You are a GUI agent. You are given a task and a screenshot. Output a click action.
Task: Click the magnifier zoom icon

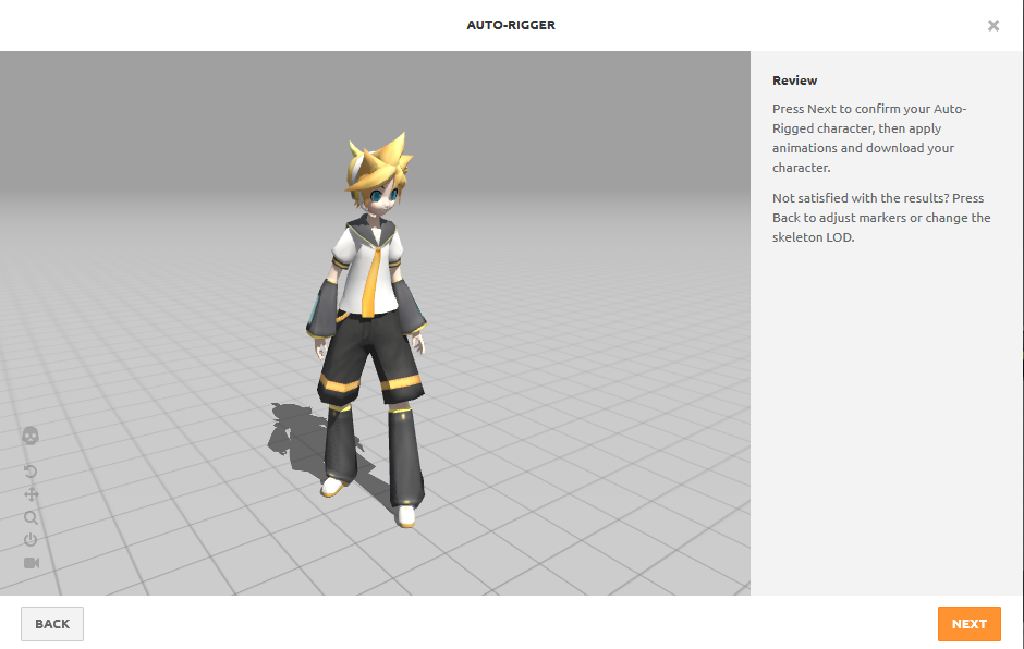pyautogui.click(x=30, y=517)
